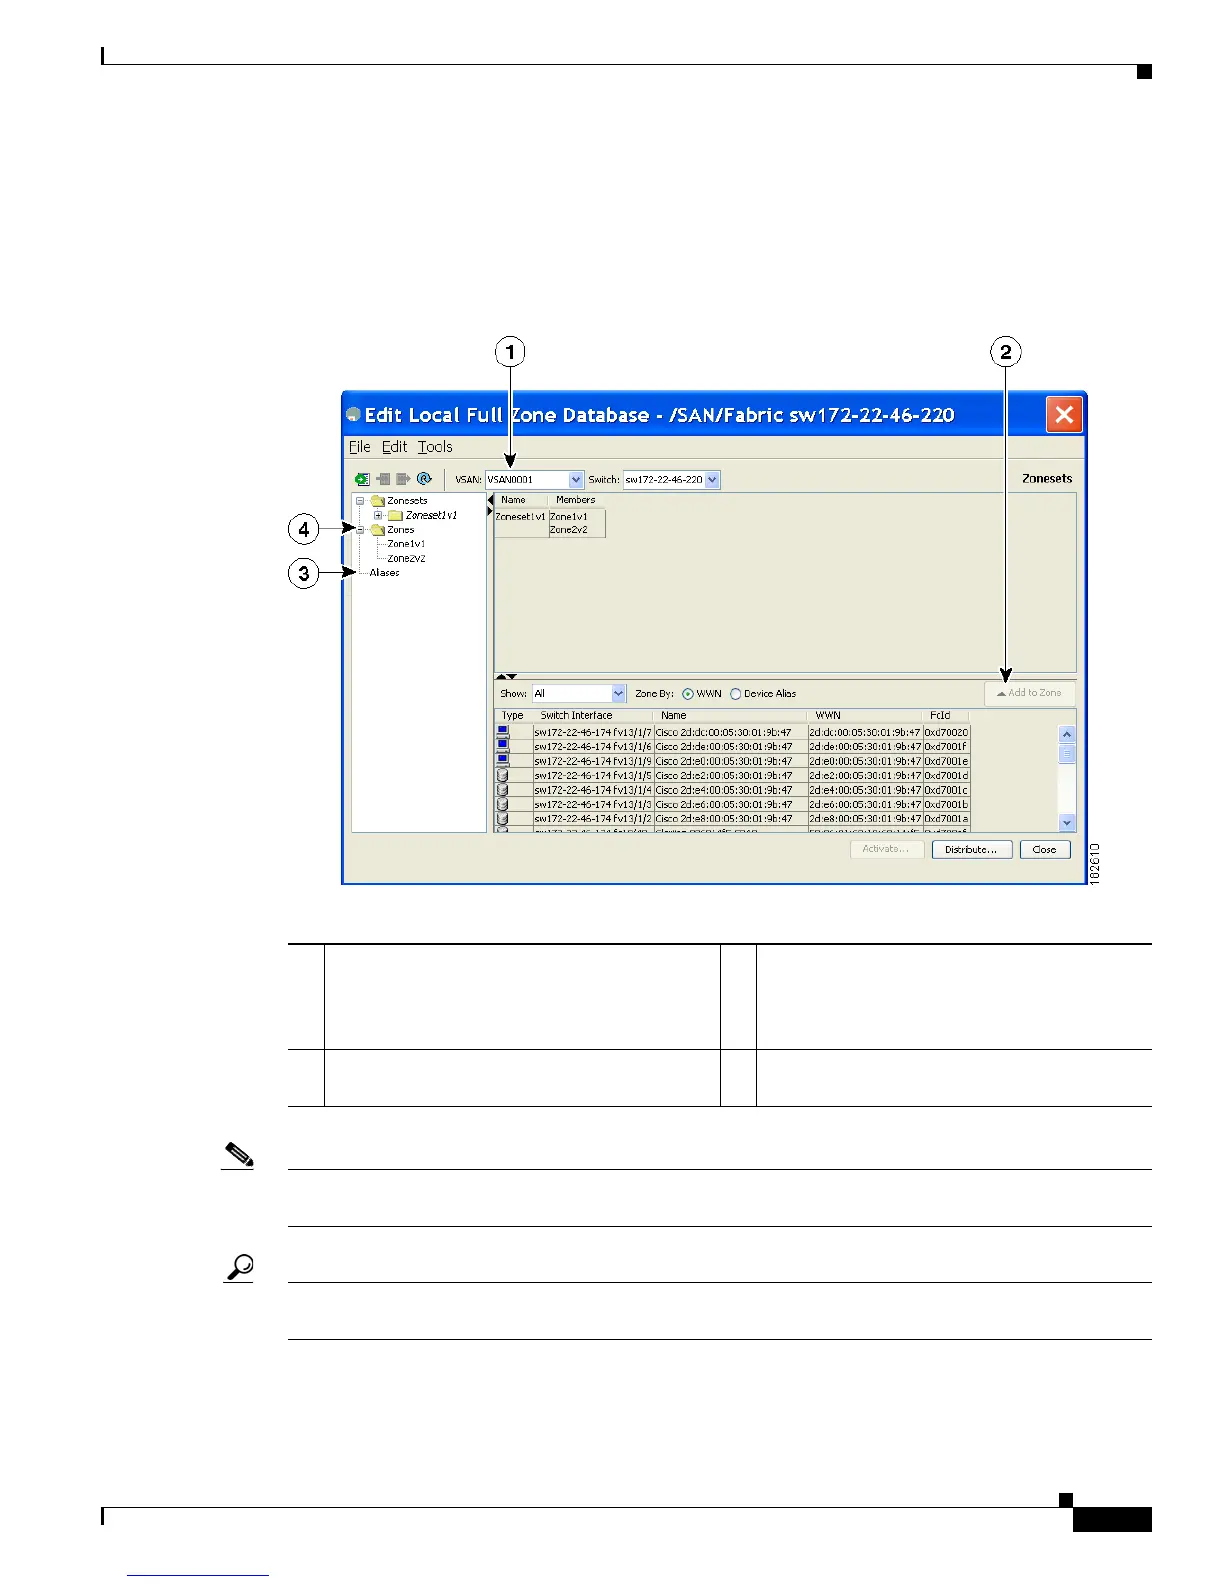The height and width of the screenshot is (1584, 1224).
Task: Click the Zones folder icon in tree
Action: (377, 530)
